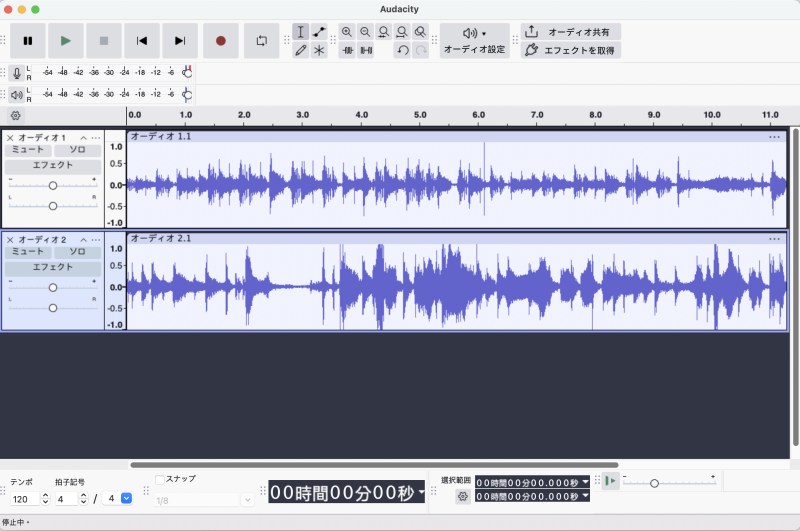Click the Undo arrow

click(x=403, y=50)
